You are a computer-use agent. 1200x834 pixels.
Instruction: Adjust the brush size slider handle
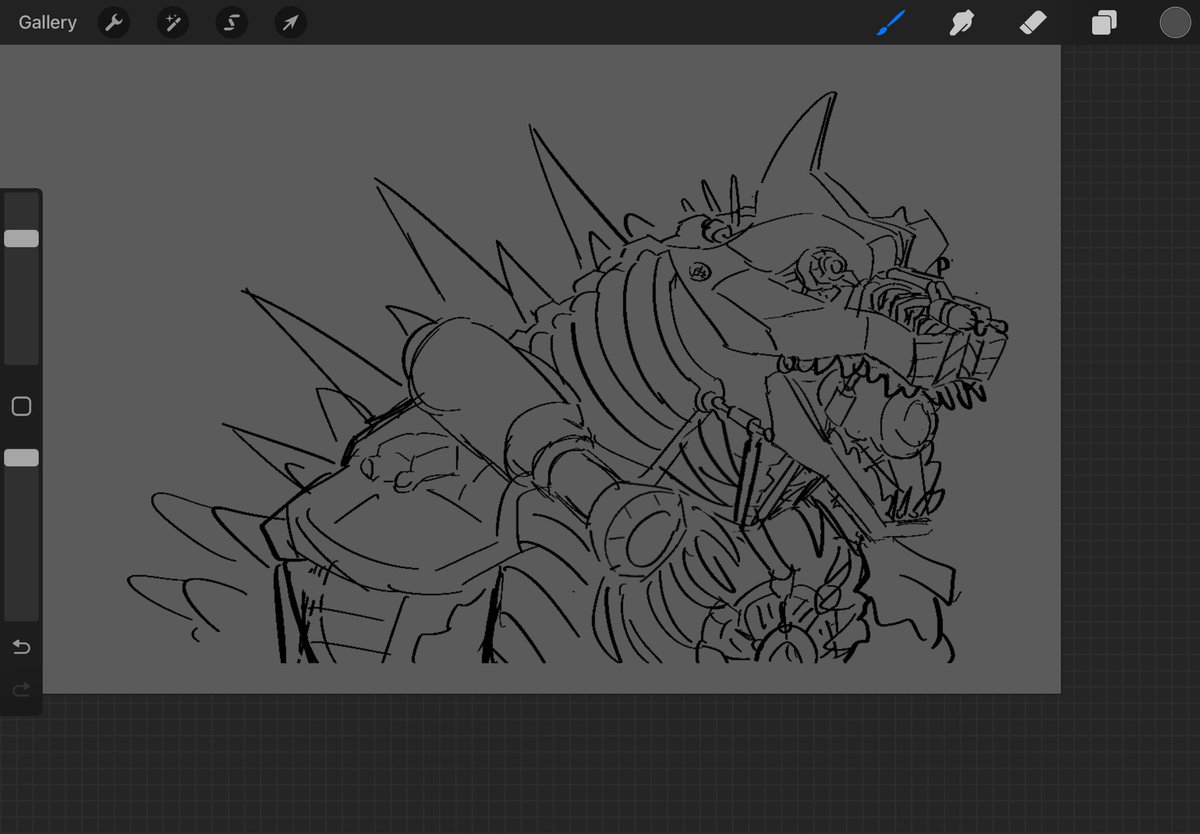click(x=21, y=238)
